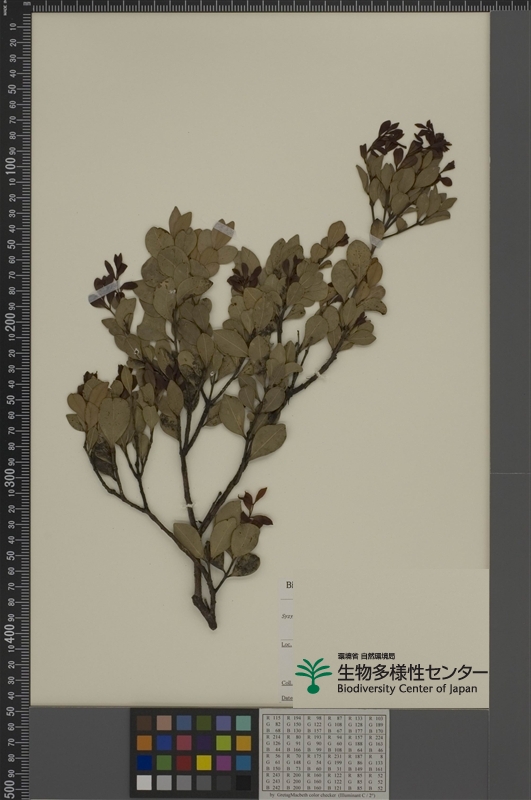Select the lightest gray swatch next to white
This screenshot has width=531, height=800.
pos(164,783)
